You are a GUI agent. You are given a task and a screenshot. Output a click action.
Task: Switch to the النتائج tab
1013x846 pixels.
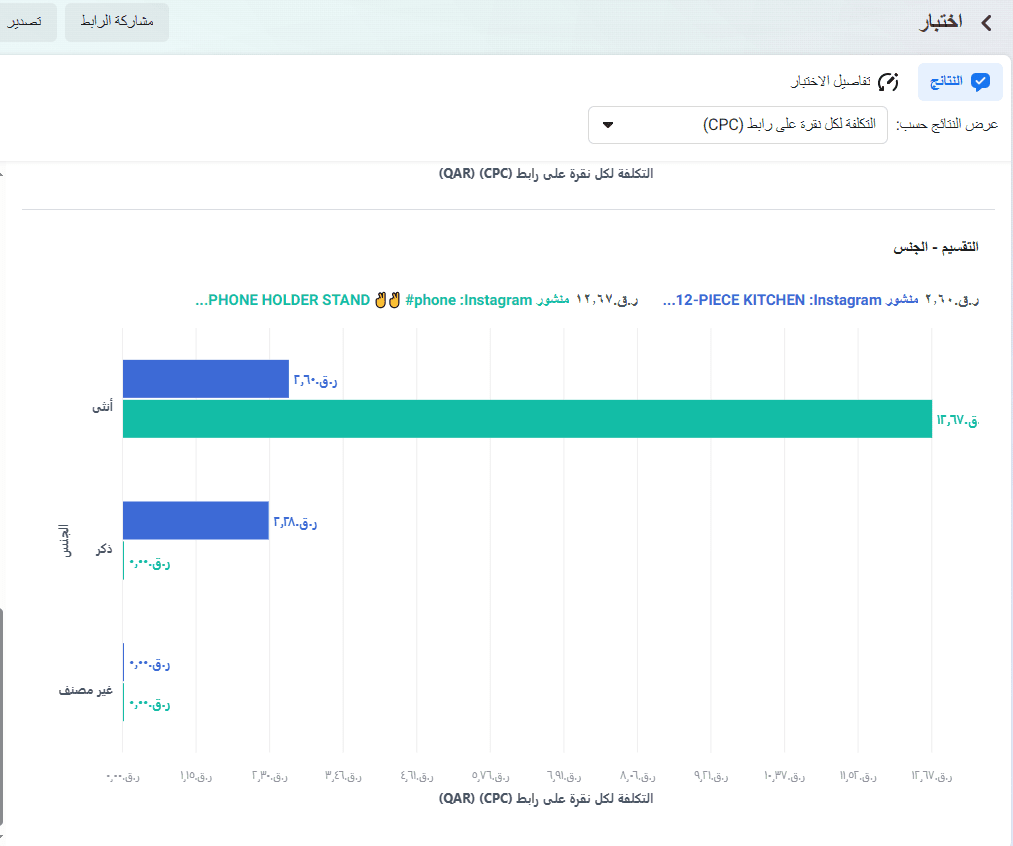960,82
